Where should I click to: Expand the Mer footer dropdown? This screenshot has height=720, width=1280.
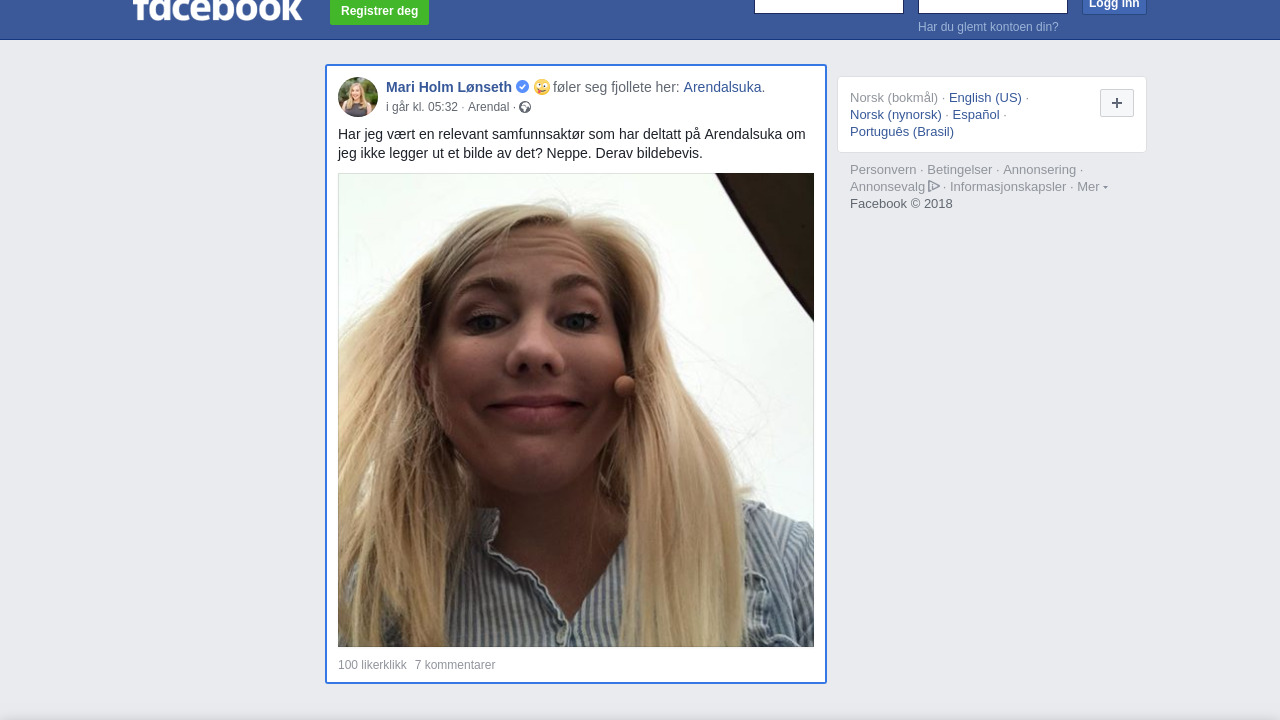[1092, 187]
